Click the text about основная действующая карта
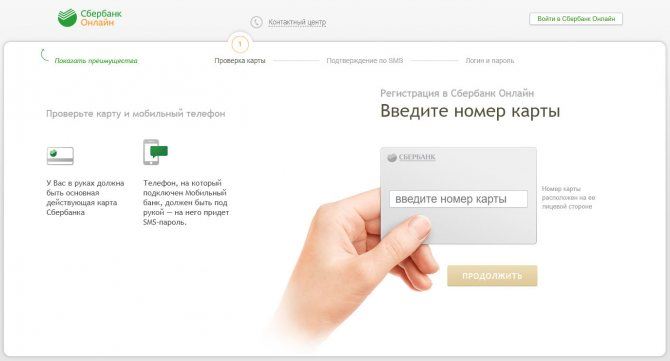This screenshot has height=361, width=670. pyautogui.click(x=85, y=197)
